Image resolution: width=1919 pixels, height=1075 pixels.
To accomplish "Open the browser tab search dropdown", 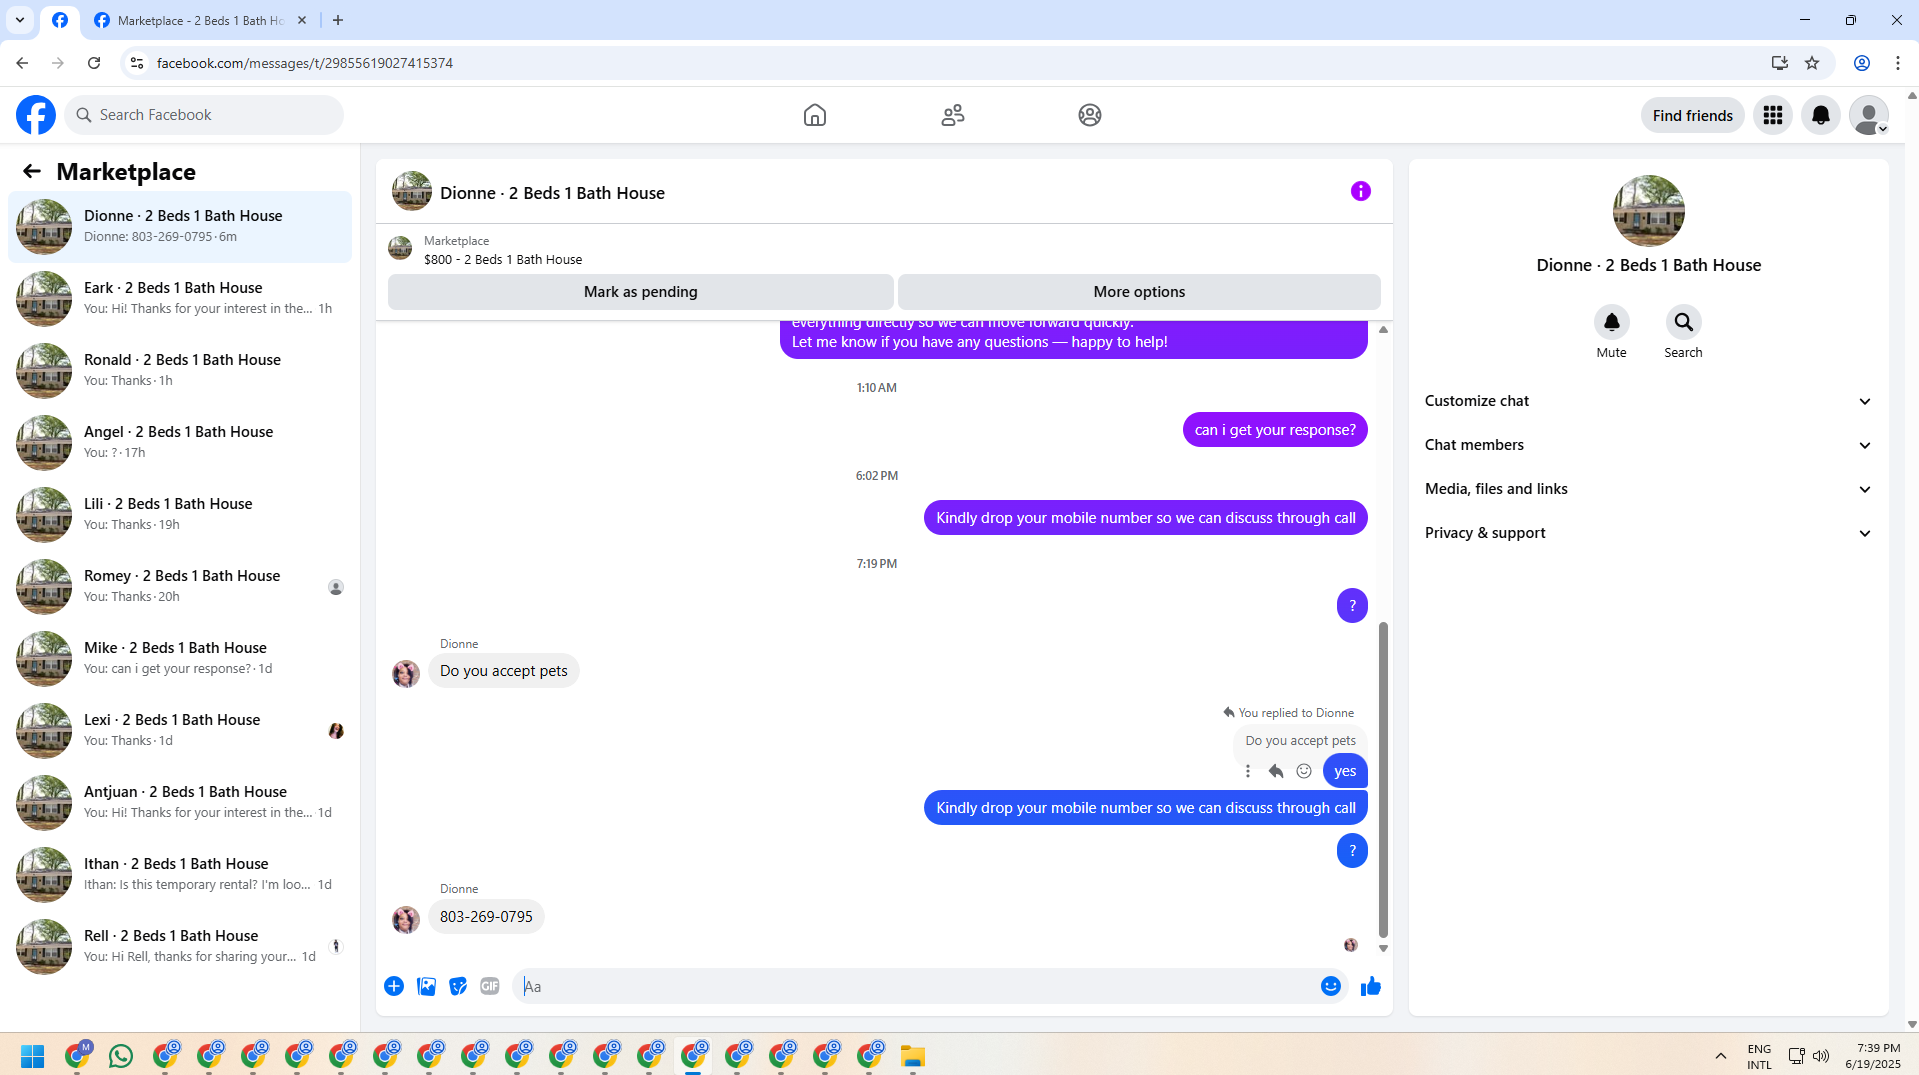I will pos(20,20).
